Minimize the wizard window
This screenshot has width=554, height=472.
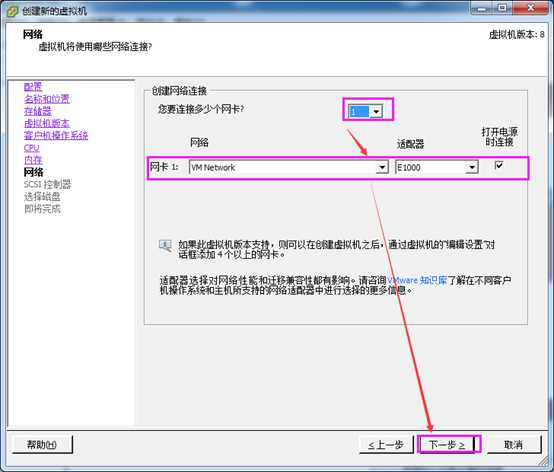coord(482,8)
